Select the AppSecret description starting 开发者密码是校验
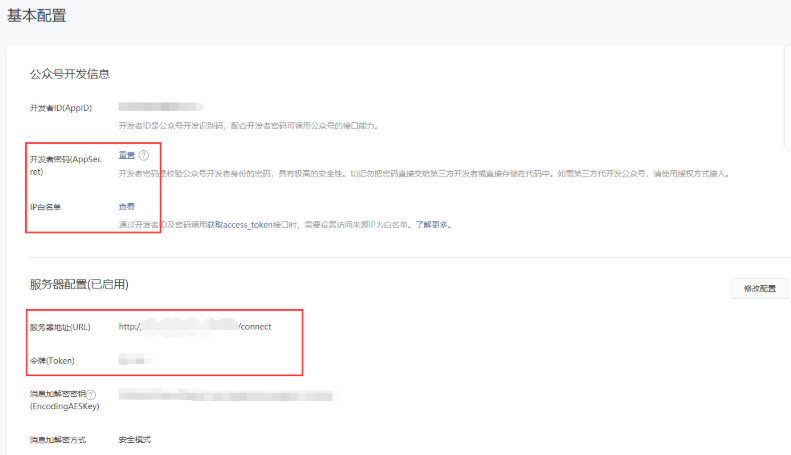This screenshot has width=791, height=455. click(x=424, y=174)
